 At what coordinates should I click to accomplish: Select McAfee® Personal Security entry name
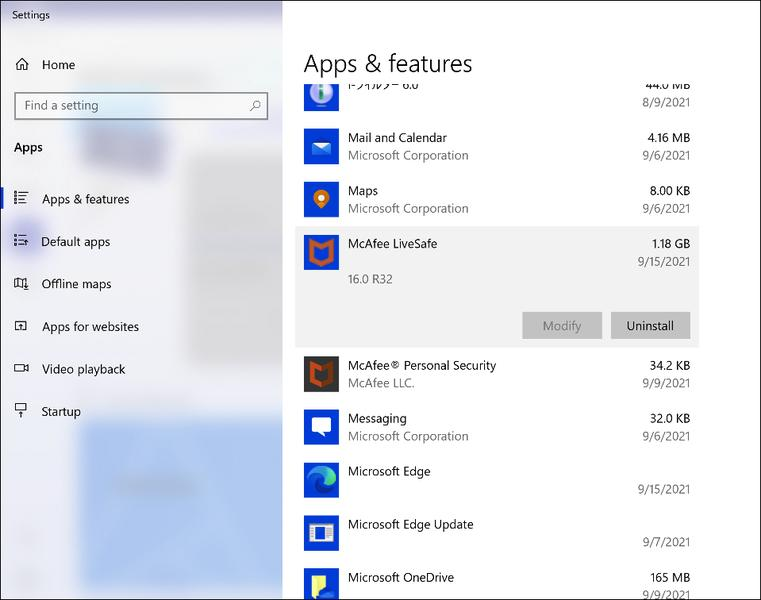(x=422, y=366)
